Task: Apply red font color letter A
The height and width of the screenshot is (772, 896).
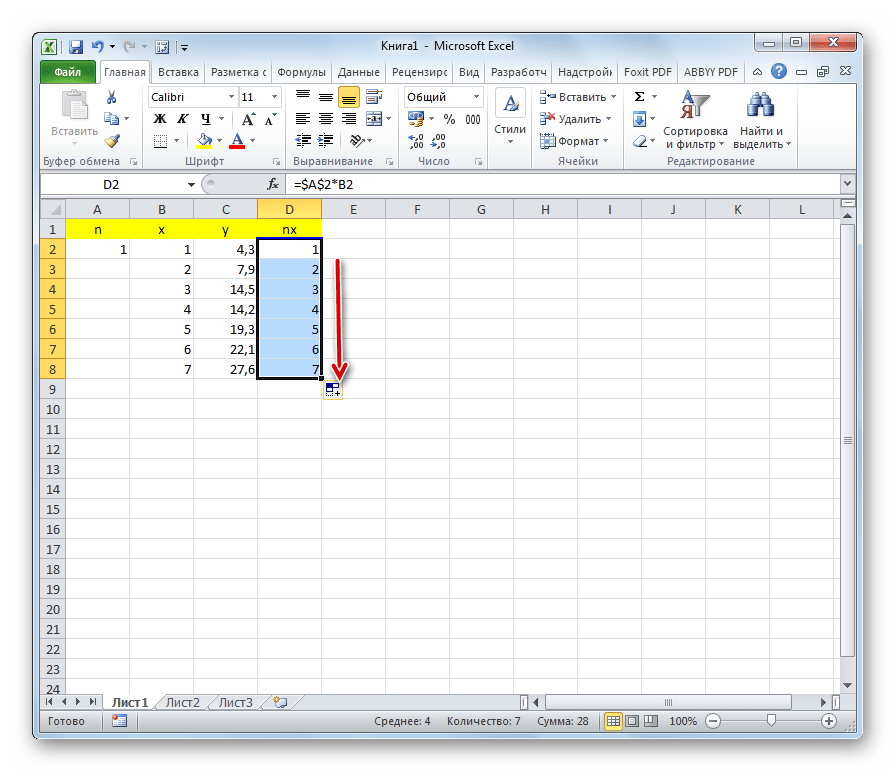Action: pos(237,141)
